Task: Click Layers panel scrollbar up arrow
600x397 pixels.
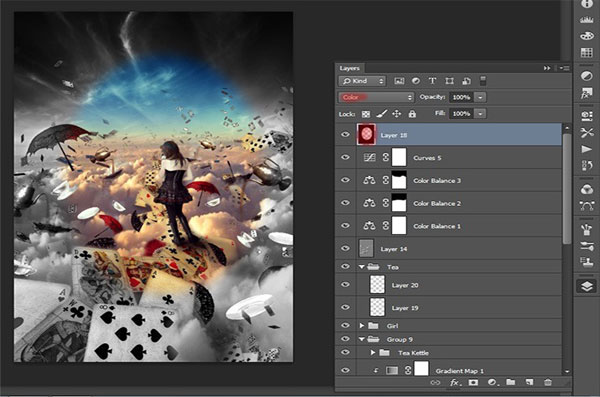Action: coord(567,128)
